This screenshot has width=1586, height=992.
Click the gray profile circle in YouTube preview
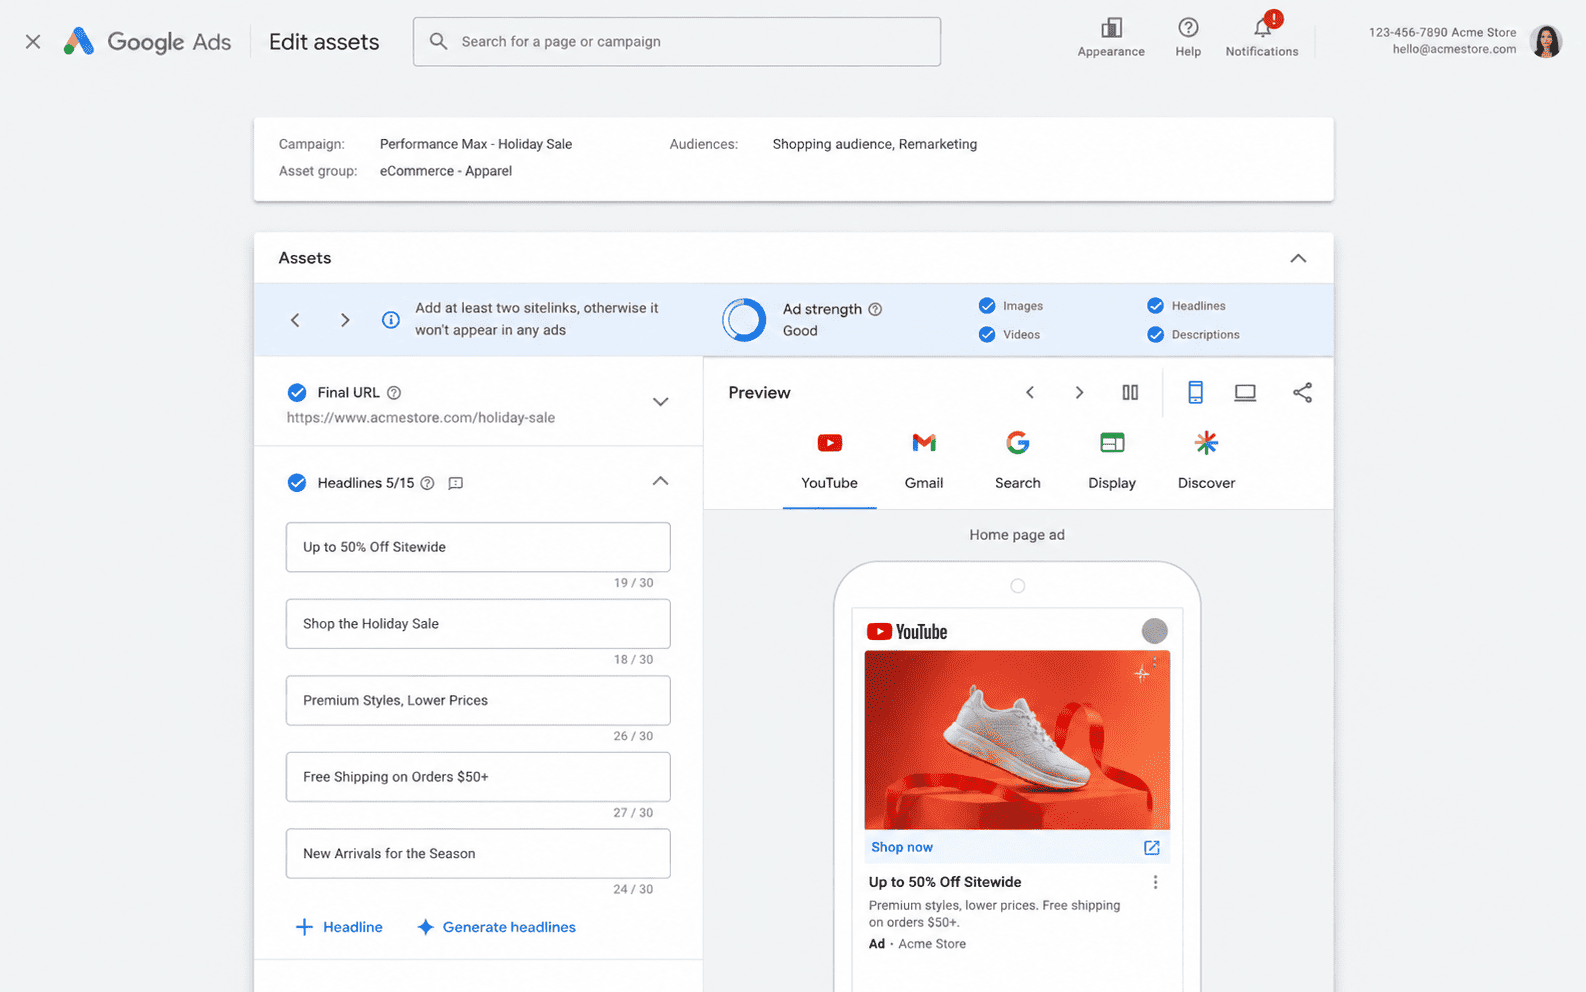click(1155, 631)
